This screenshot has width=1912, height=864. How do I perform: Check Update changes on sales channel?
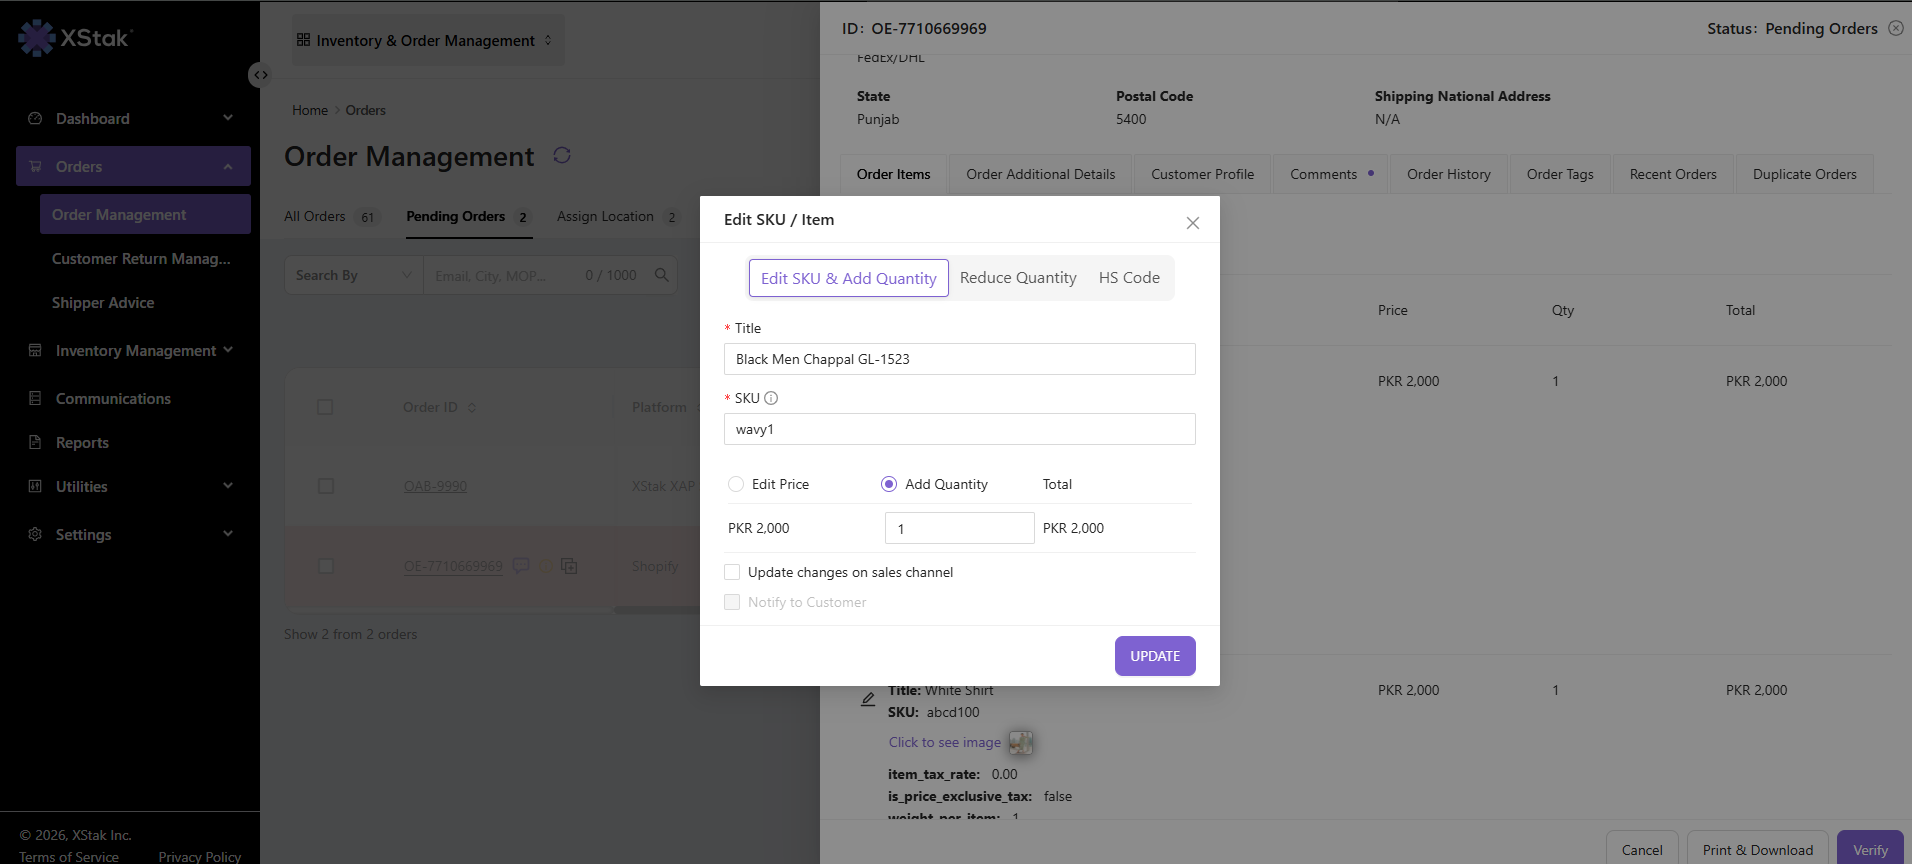[732, 572]
